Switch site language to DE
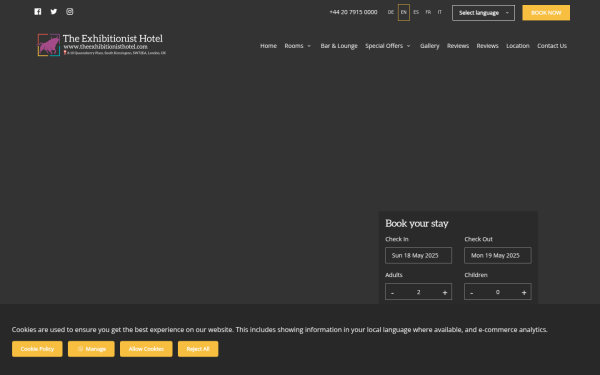Screen dimensions: 600x375 click(x=390, y=12)
